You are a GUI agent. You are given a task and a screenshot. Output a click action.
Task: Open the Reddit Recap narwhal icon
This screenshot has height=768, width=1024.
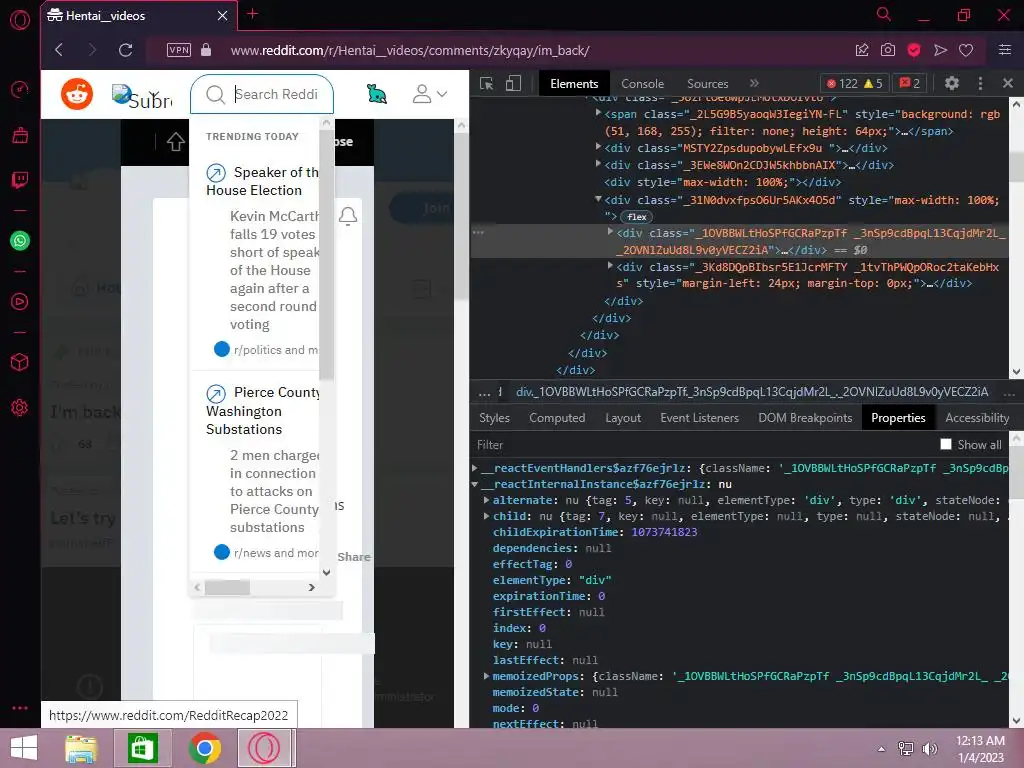point(377,94)
